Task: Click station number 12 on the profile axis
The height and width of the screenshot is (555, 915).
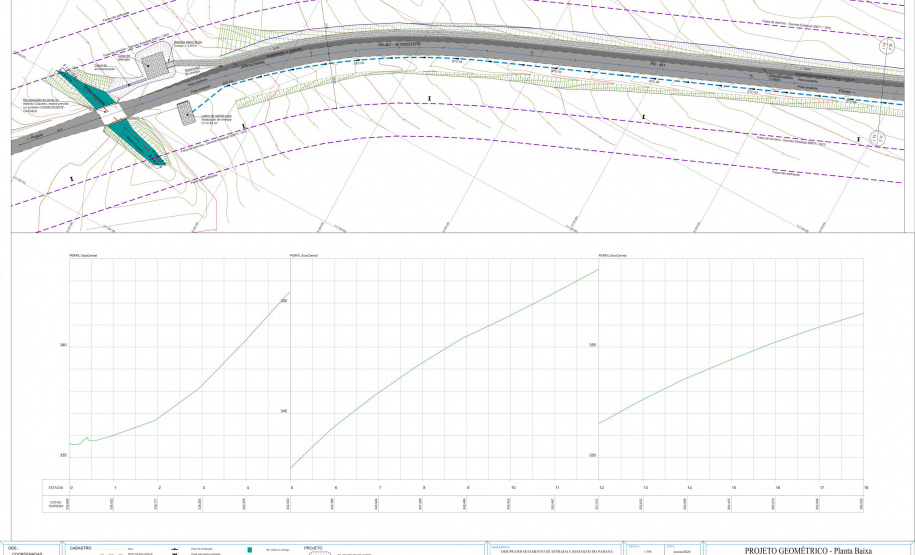Action: (x=601, y=487)
